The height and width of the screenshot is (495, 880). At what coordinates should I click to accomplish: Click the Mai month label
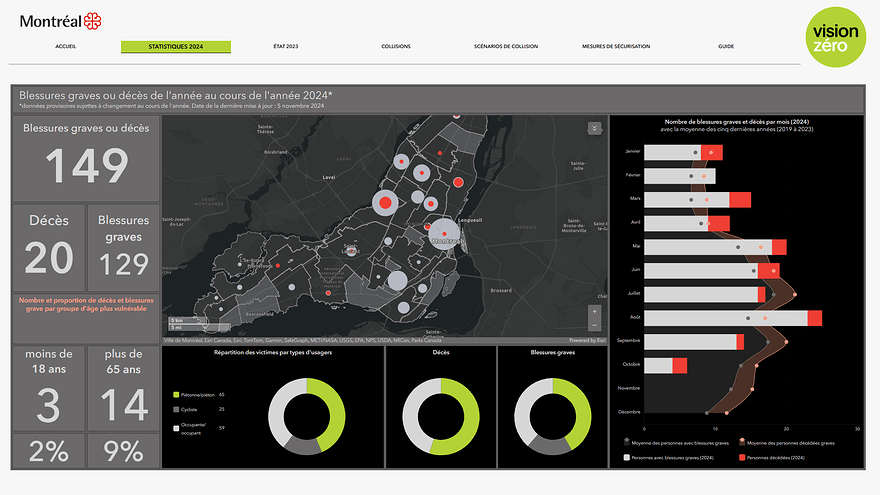coord(636,246)
